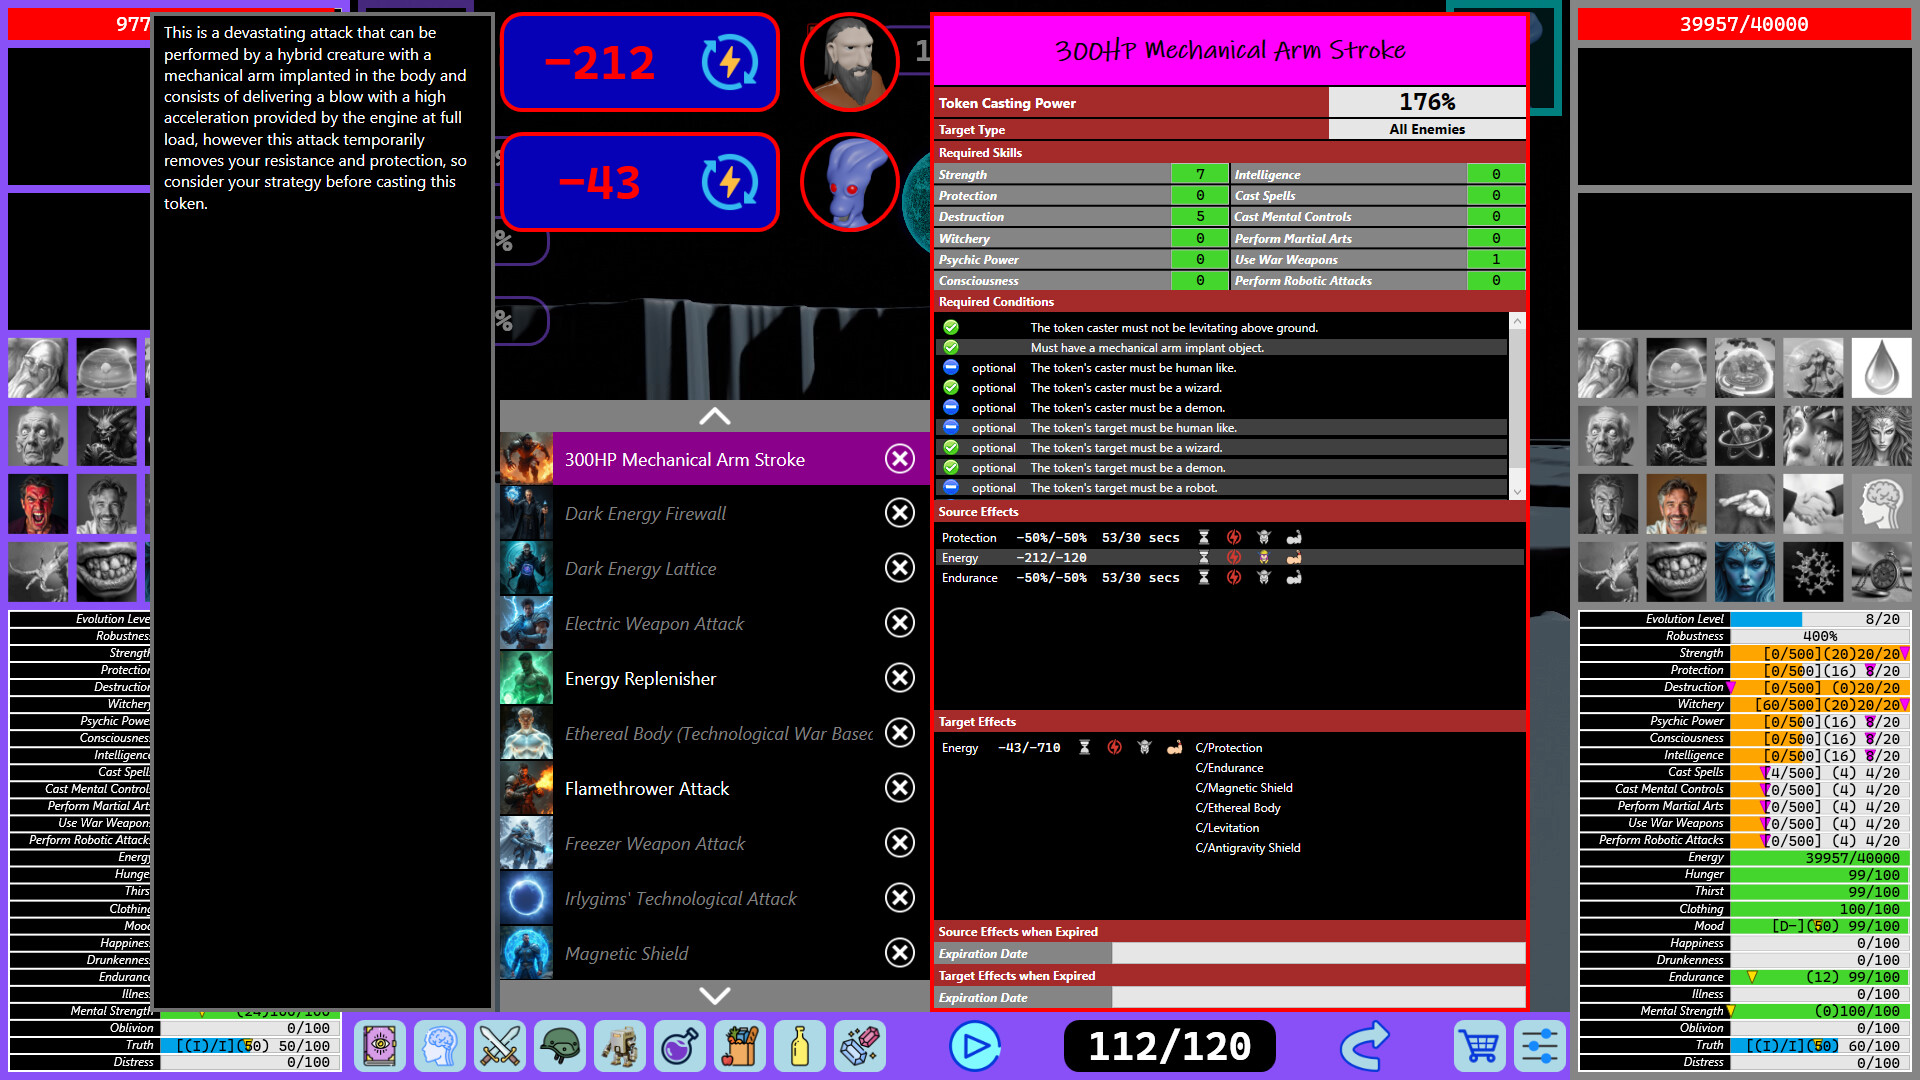
Task: Select the brain mind-skills icon
Action: [x=440, y=1046]
